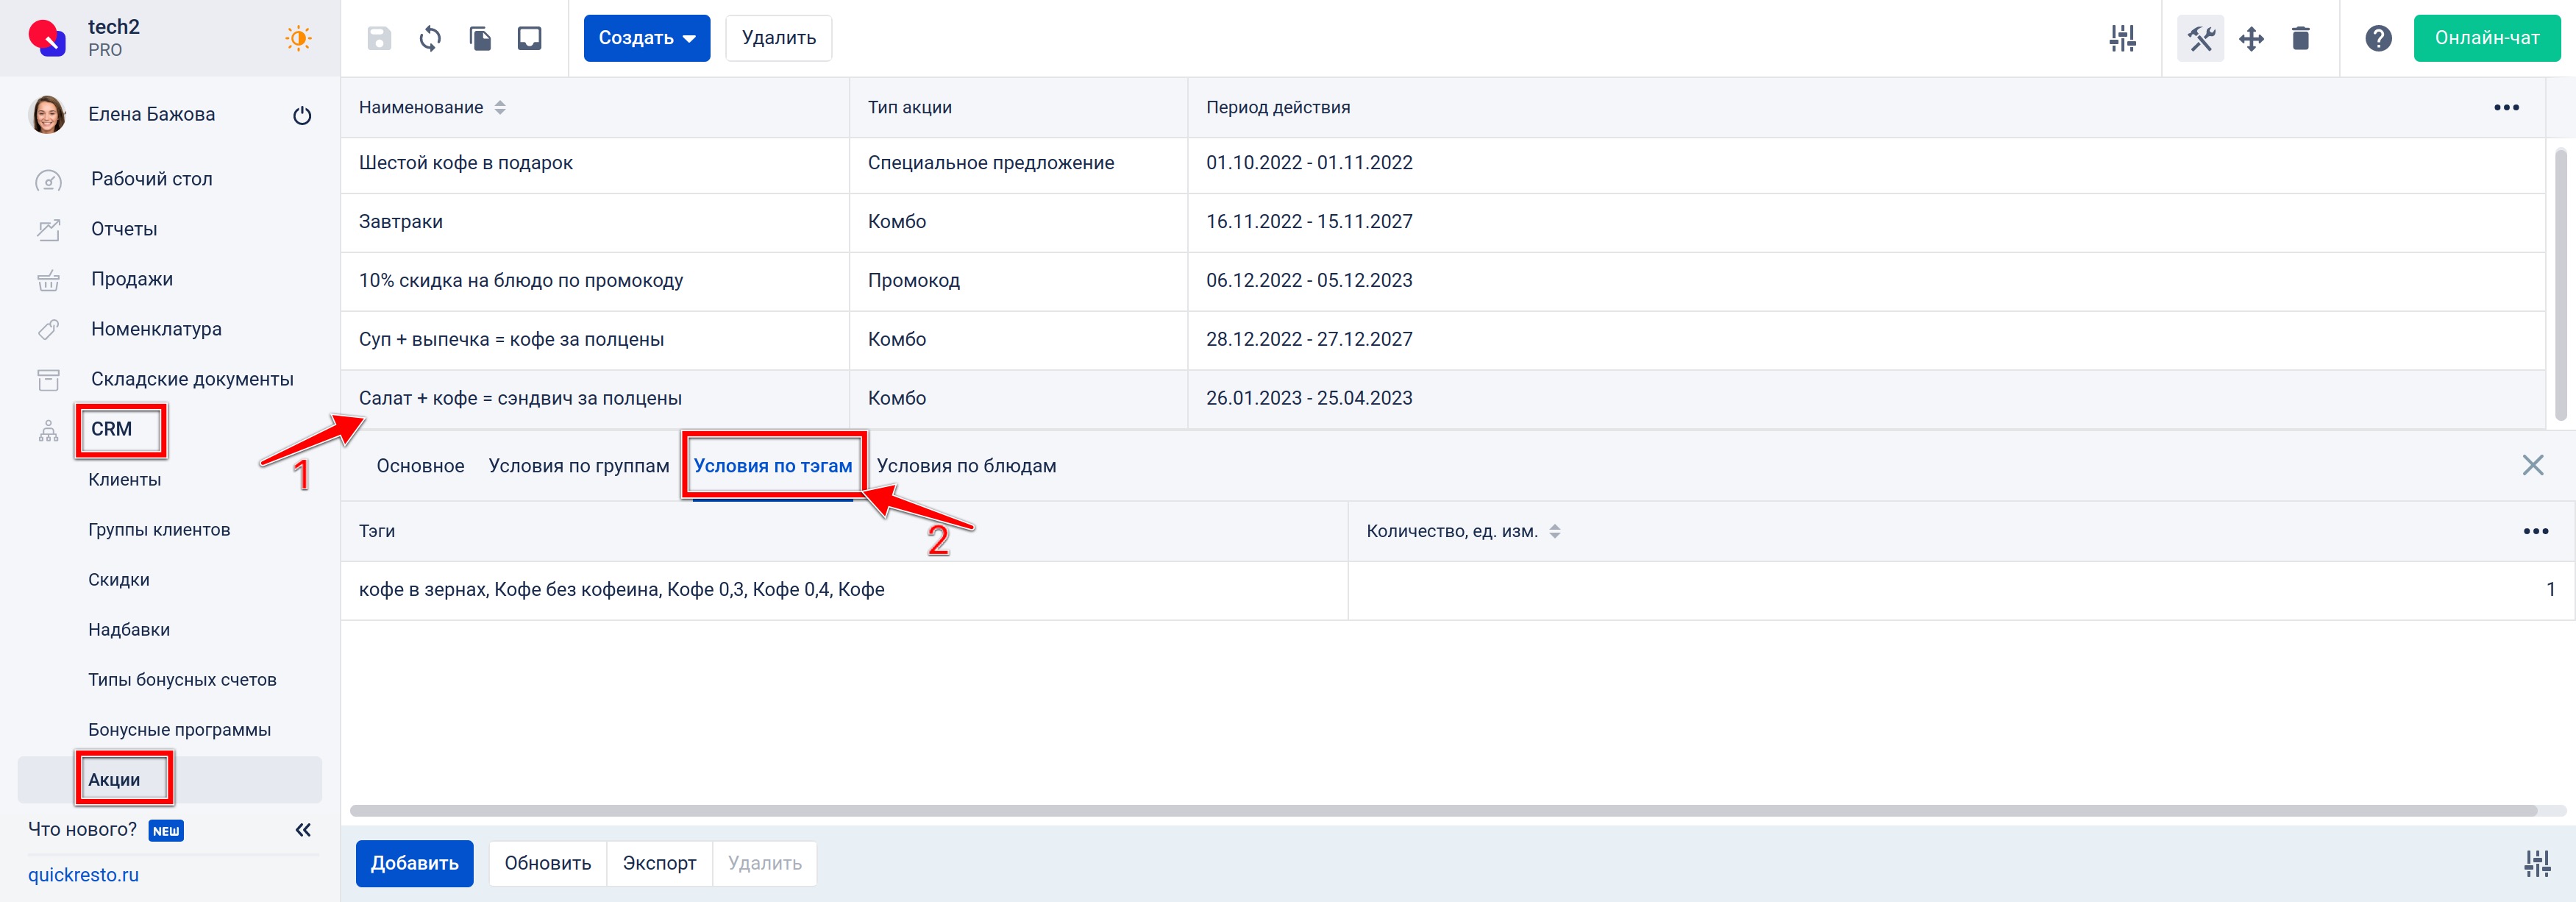Open the Онлайн-чат button
2576x902 pixels.
point(2486,38)
